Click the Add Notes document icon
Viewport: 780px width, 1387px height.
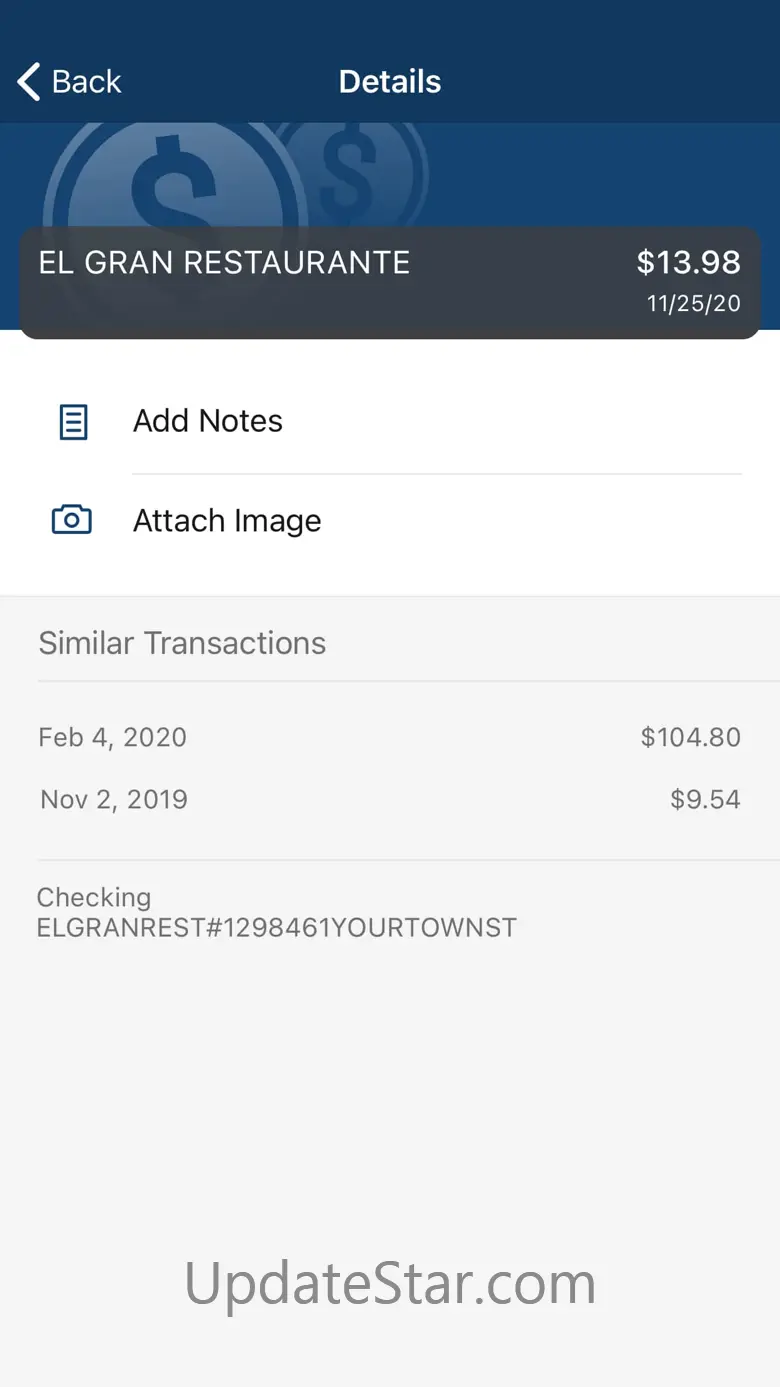(73, 422)
